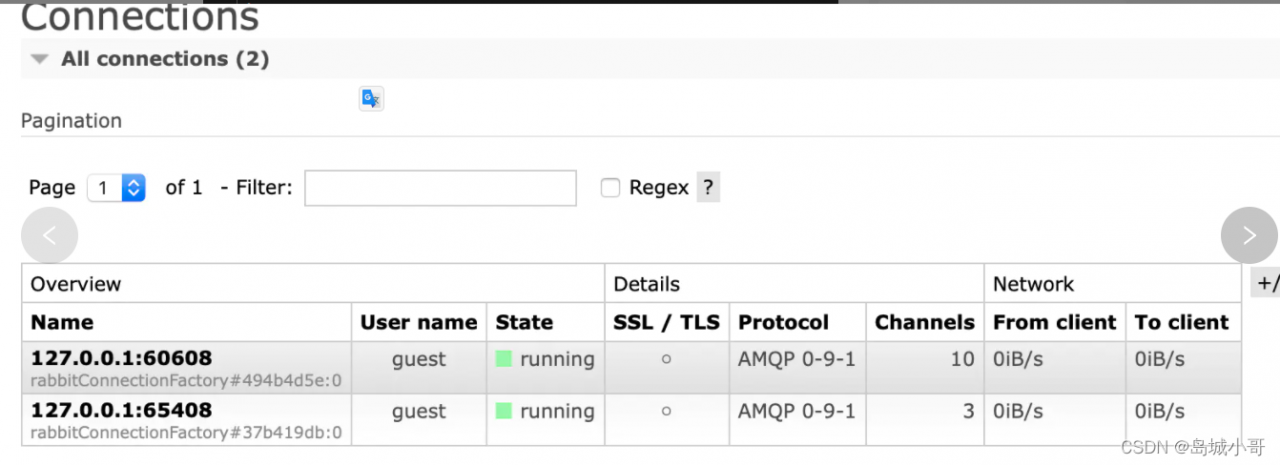Click the next image arrow button

pyautogui.click(x=1249, y=236)
